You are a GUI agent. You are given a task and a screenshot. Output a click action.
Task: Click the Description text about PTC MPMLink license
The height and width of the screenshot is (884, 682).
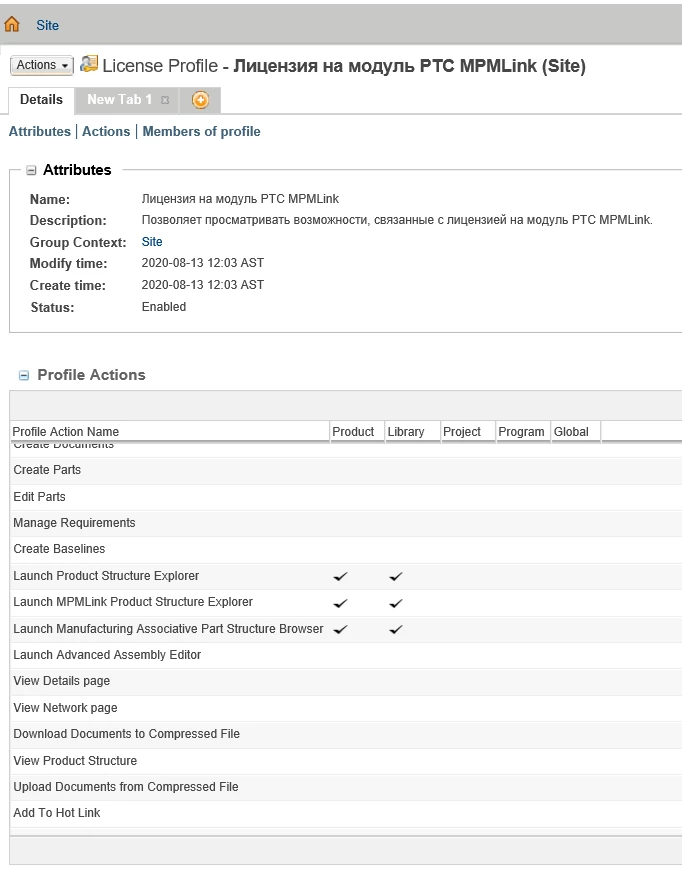(x=397, y=220)
